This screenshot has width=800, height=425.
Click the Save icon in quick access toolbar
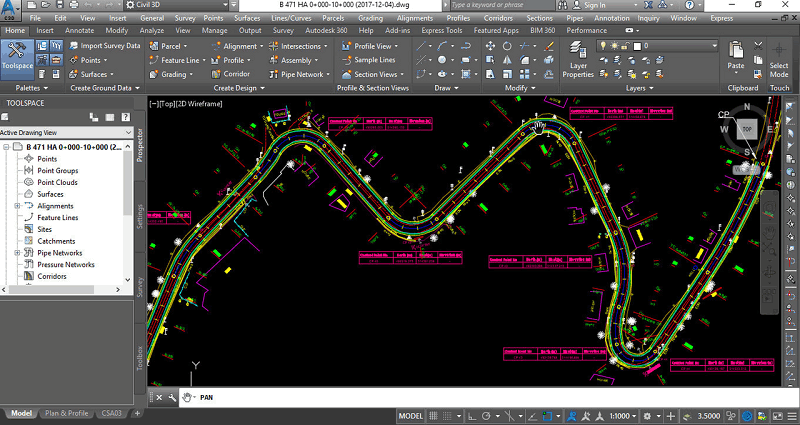click(60, 5)
